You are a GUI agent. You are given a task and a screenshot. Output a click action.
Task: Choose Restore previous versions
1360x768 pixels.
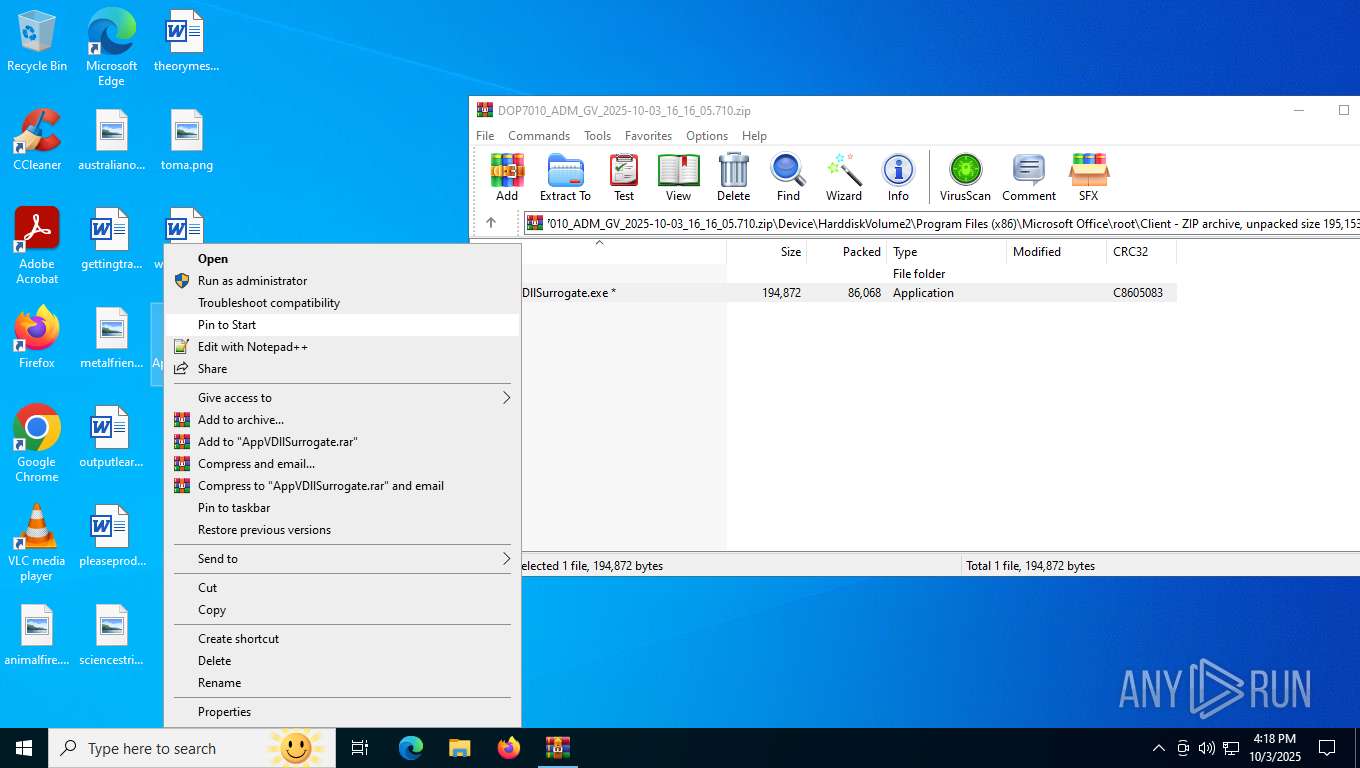(x=342, y=530)
